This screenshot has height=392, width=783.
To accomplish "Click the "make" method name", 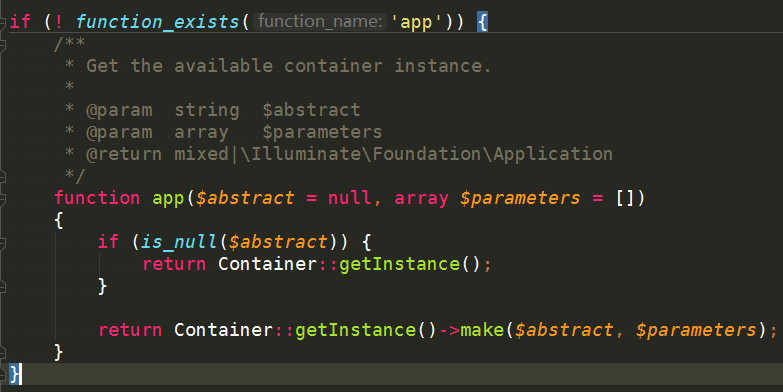I will [x=482, y=330].
